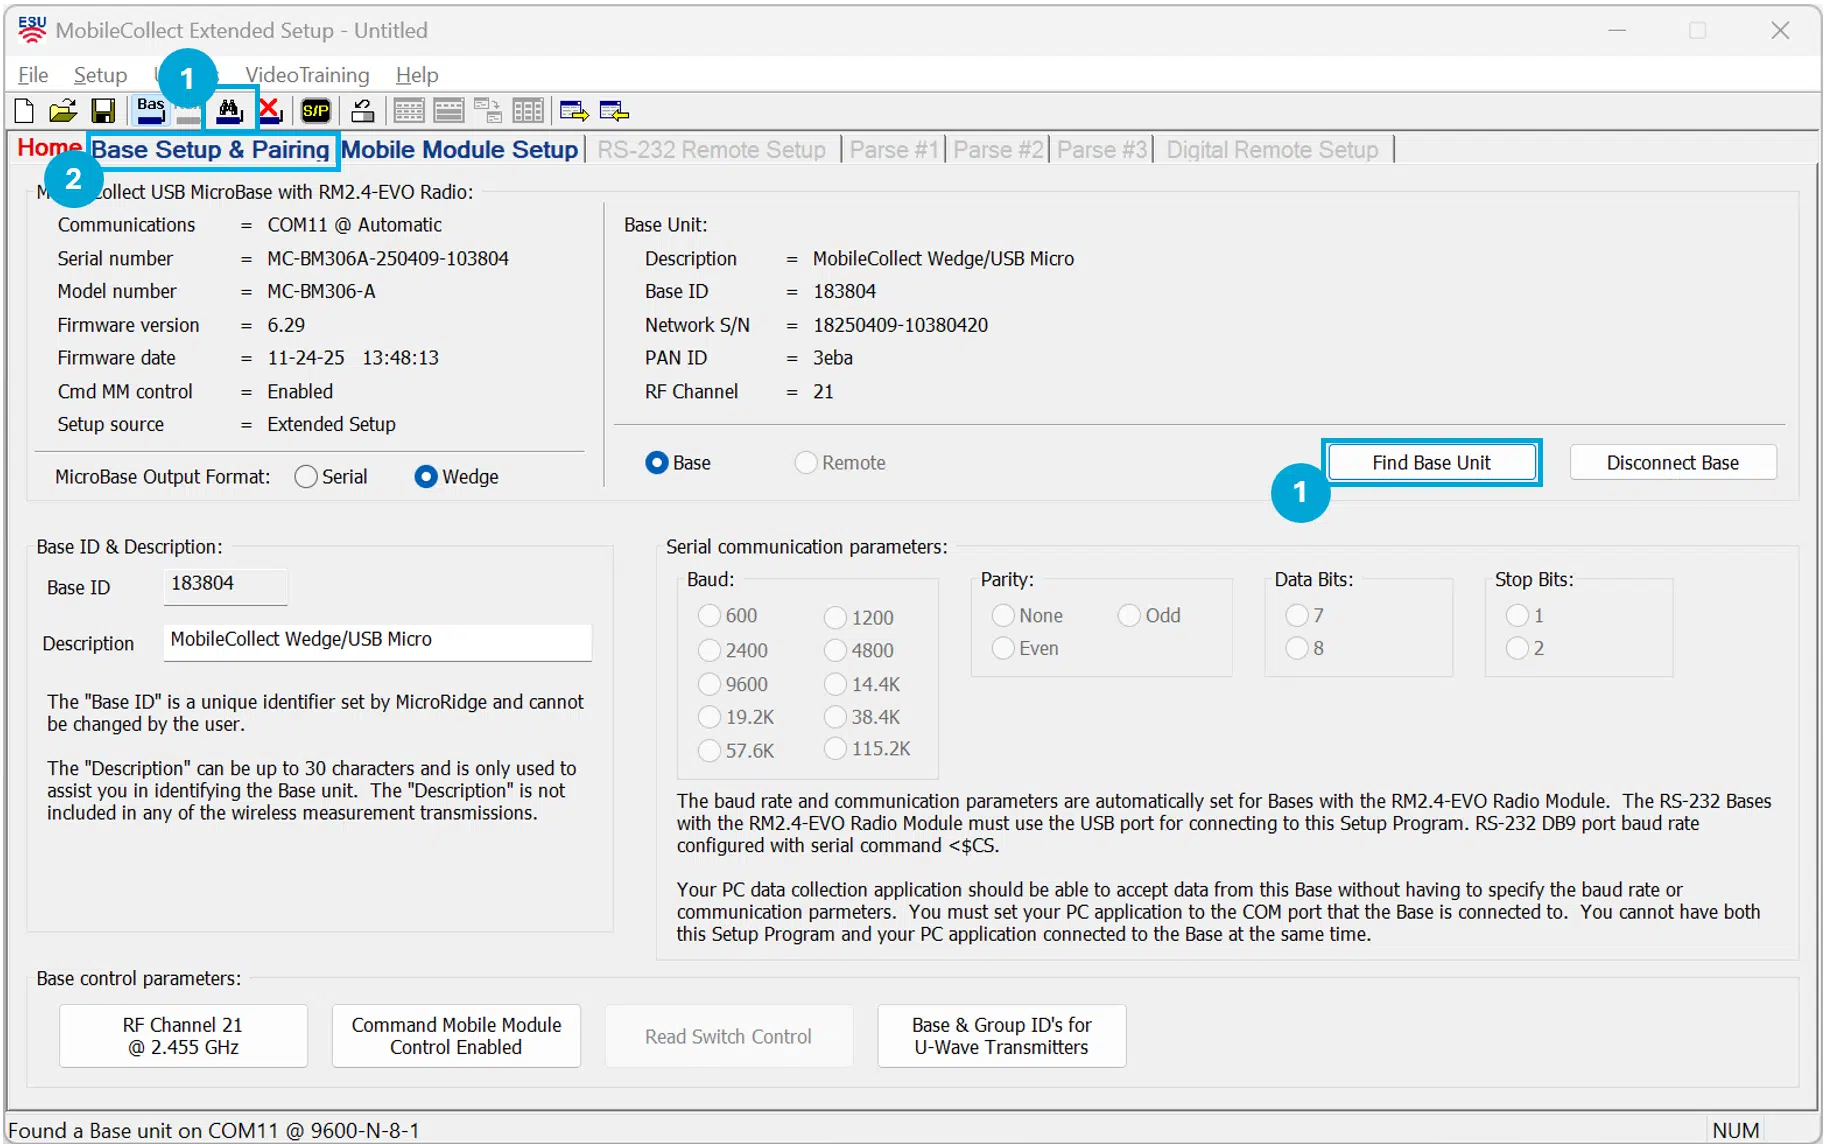Image resolution: width=1824 pixels, height=1144 pixels.
Task: Click the model number MC-BM306-A value
Action: (x=321, y=292)
